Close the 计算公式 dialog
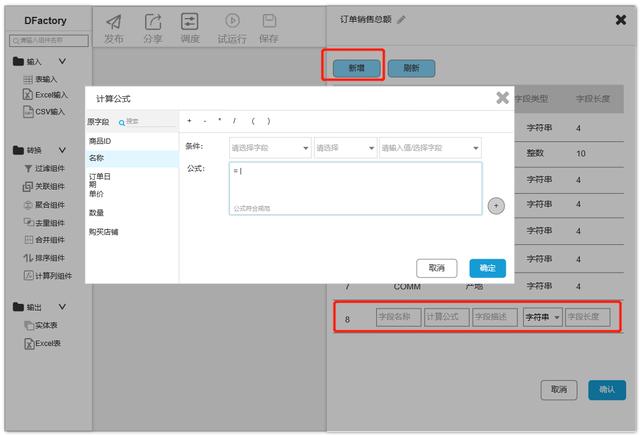This screenshot has width=640, height=435. coord(502,98)
